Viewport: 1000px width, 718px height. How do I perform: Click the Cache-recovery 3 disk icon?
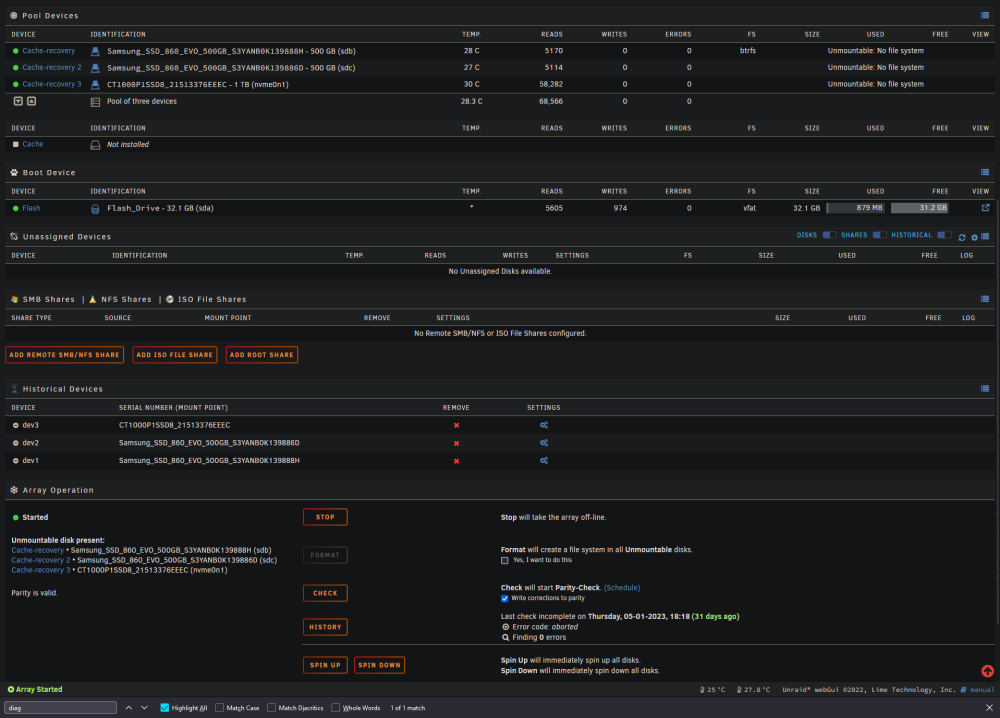pos(95,84)
